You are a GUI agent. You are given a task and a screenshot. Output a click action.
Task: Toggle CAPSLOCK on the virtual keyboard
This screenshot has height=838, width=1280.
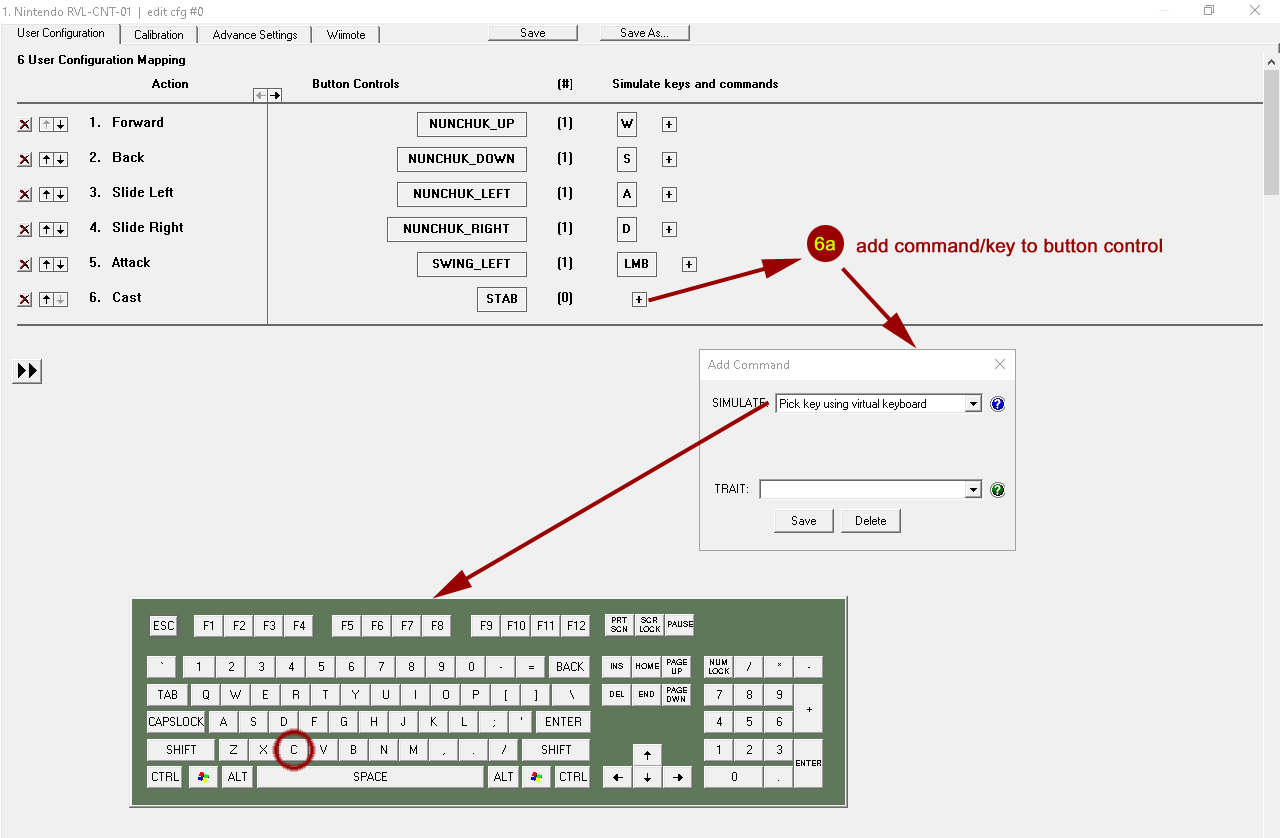[x=176, y=721]
